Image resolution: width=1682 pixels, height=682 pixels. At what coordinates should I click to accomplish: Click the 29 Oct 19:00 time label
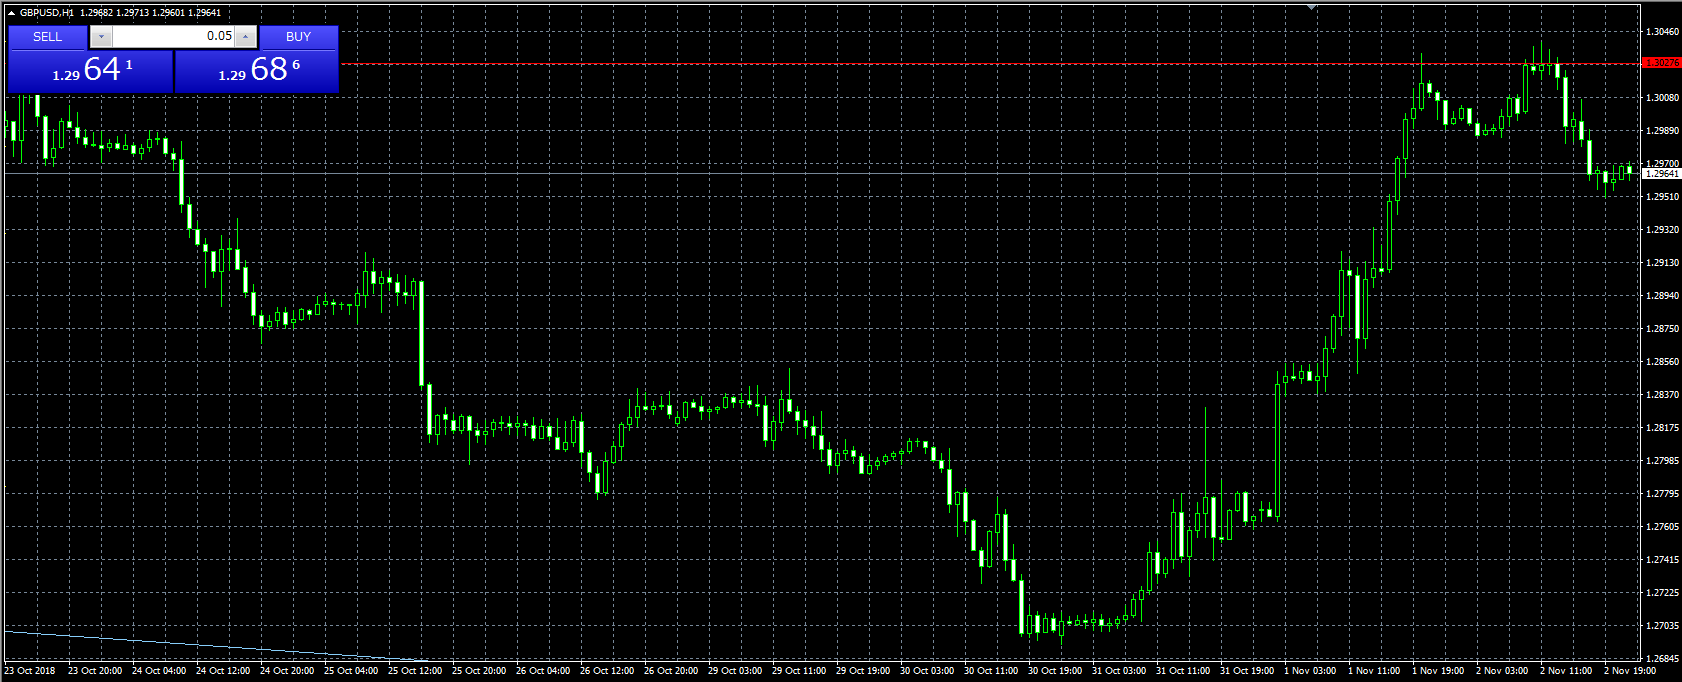pos(863,671)
